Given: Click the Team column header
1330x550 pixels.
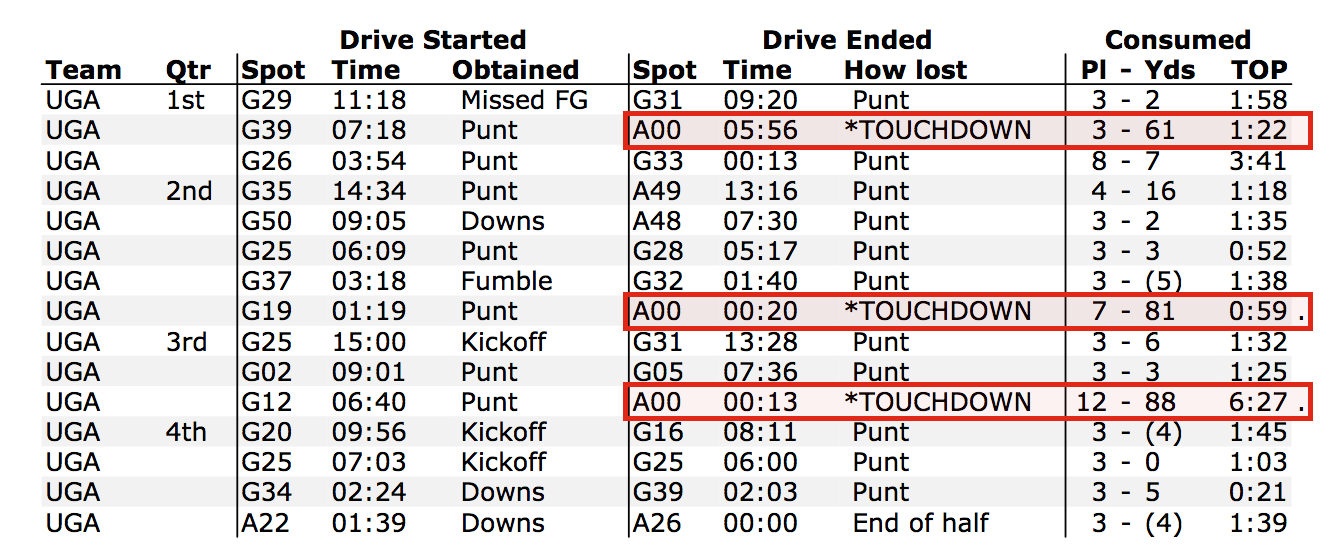Looking at the screenshot, I should pyautogui.click(x=83, y=70).
